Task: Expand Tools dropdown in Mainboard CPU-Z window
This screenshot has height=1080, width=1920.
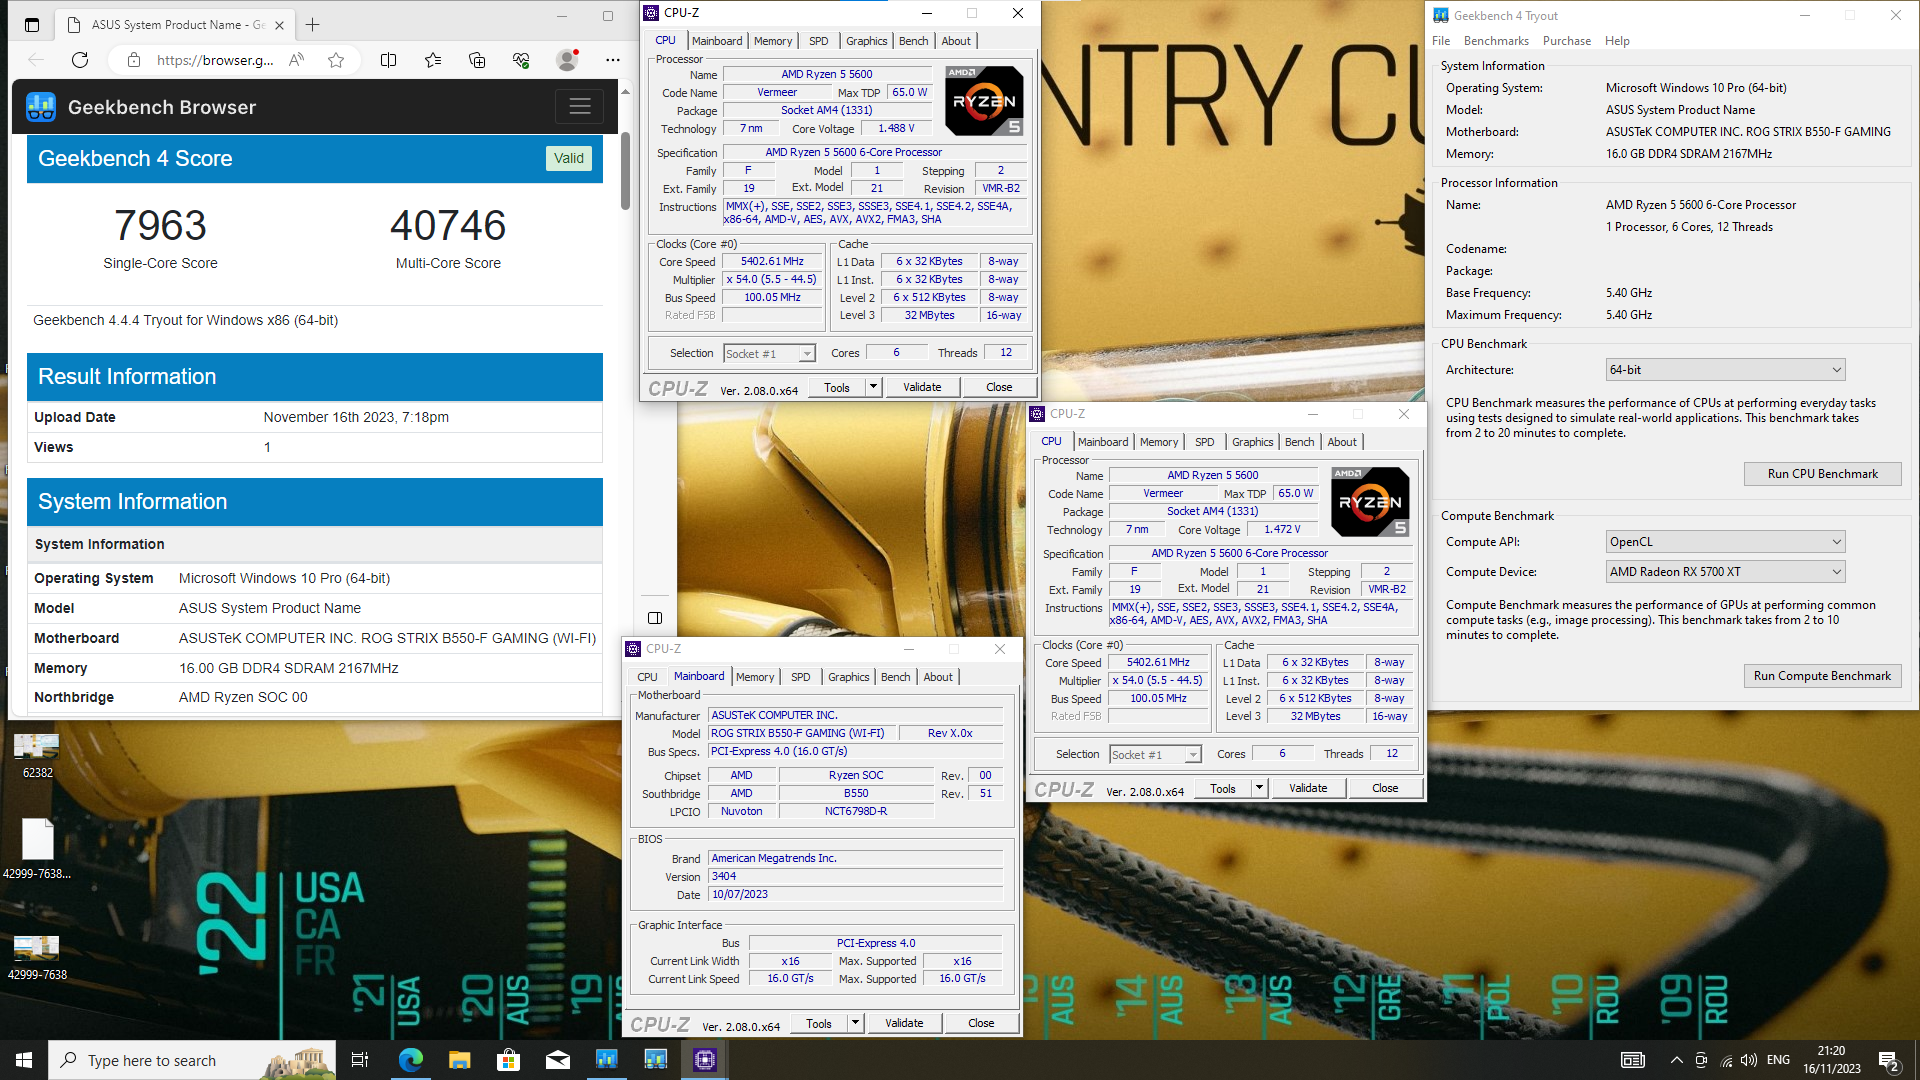Action: pos(855,1023)
